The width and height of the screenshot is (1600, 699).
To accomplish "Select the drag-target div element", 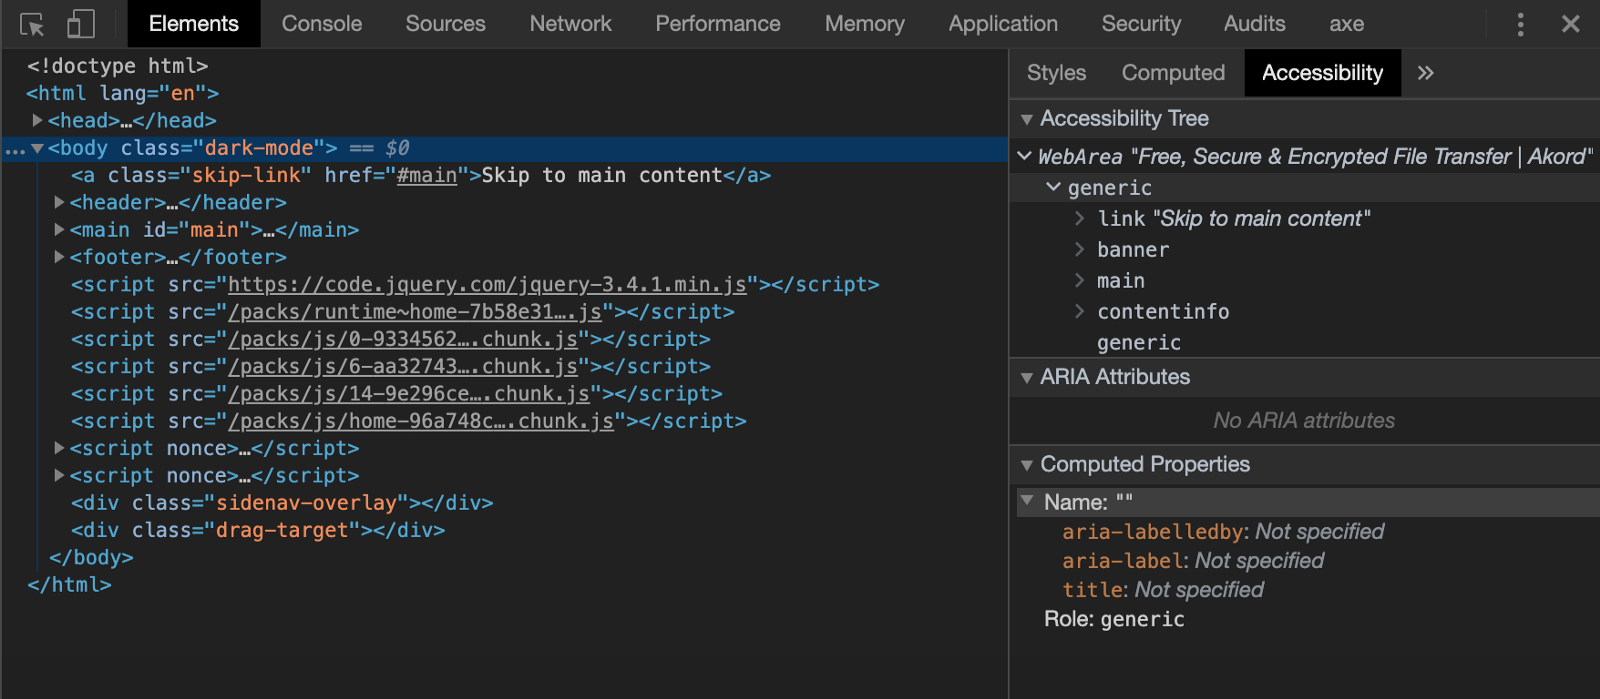I will (258, 530).
